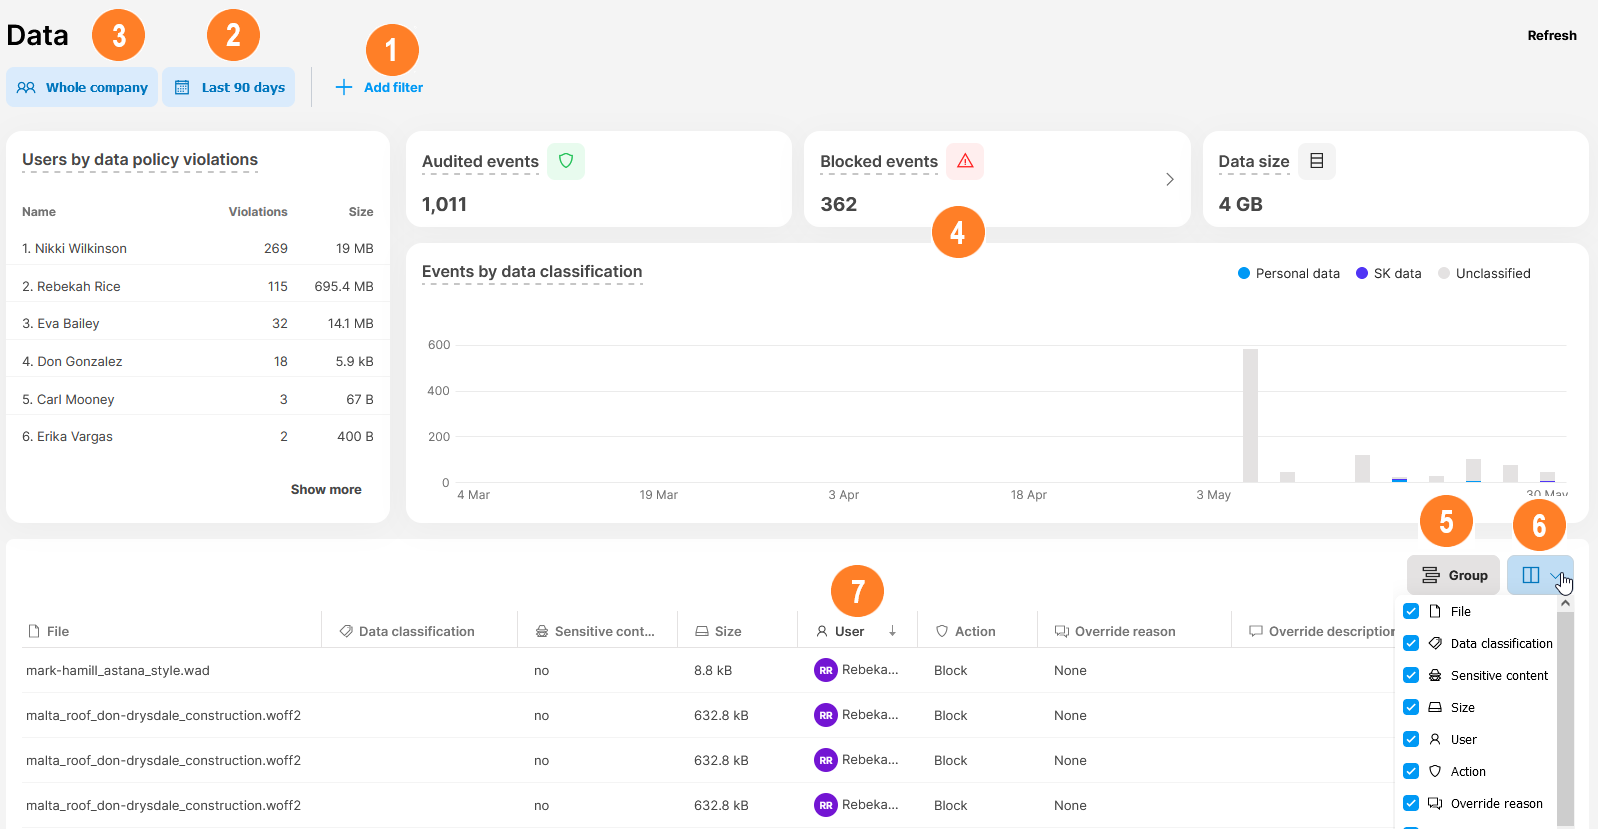Select the Action entry in column list

pyautogui.click(x=1467, y=771)
